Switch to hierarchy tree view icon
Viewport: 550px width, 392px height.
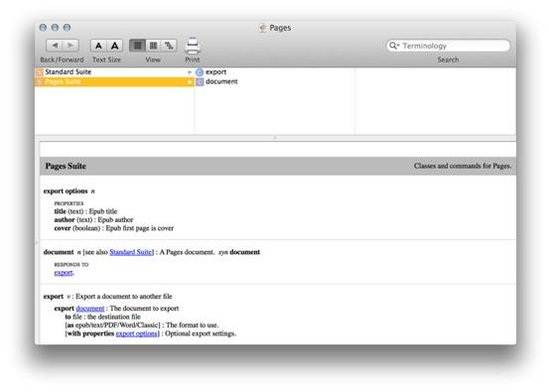tap(169, 46)
